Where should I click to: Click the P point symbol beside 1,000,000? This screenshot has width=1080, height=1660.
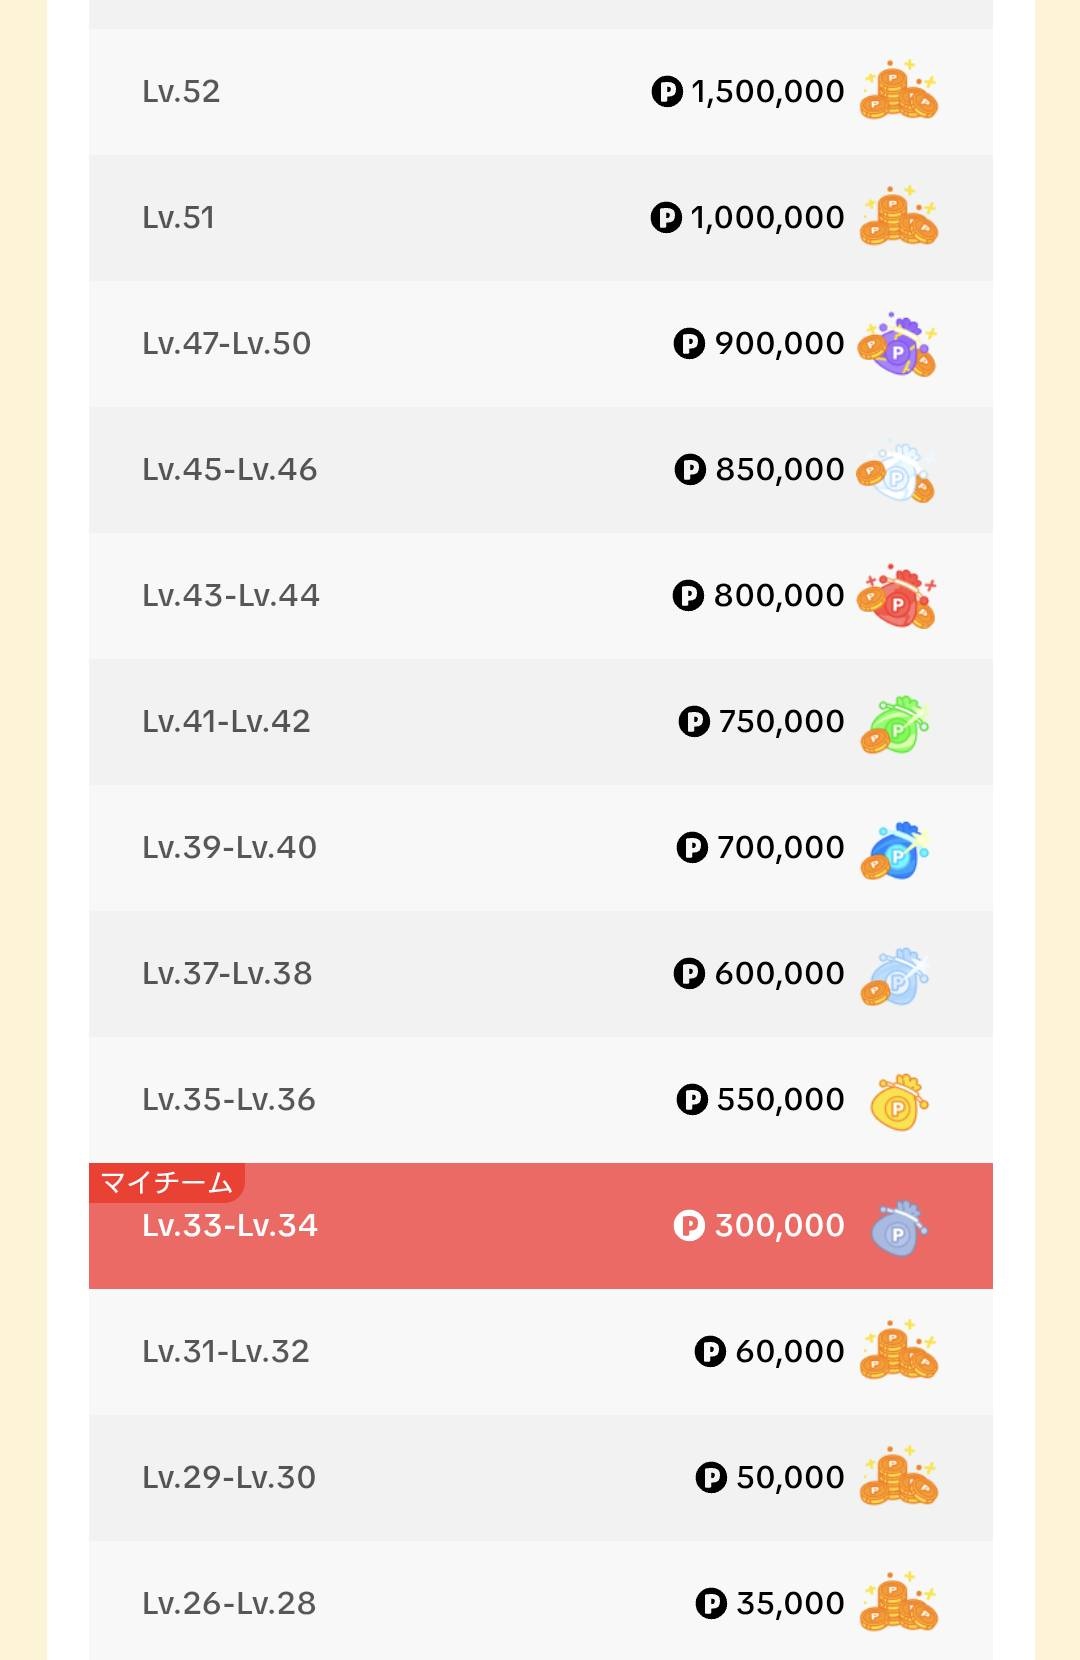(666, 217)
